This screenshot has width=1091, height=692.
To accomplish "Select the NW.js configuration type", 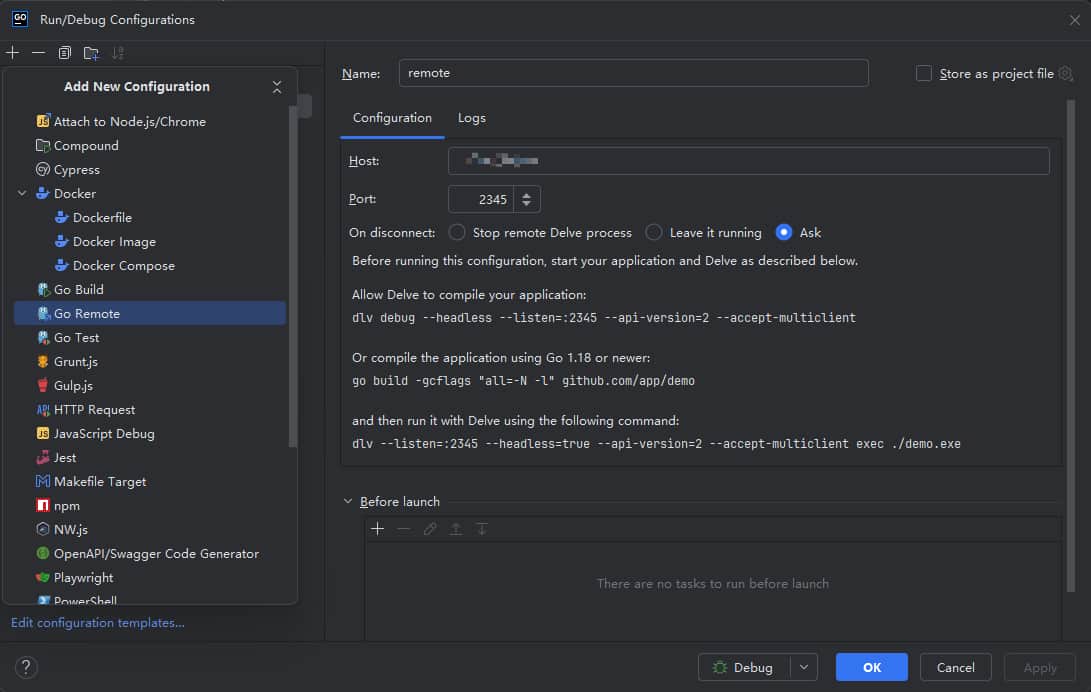I will [150, 529].
